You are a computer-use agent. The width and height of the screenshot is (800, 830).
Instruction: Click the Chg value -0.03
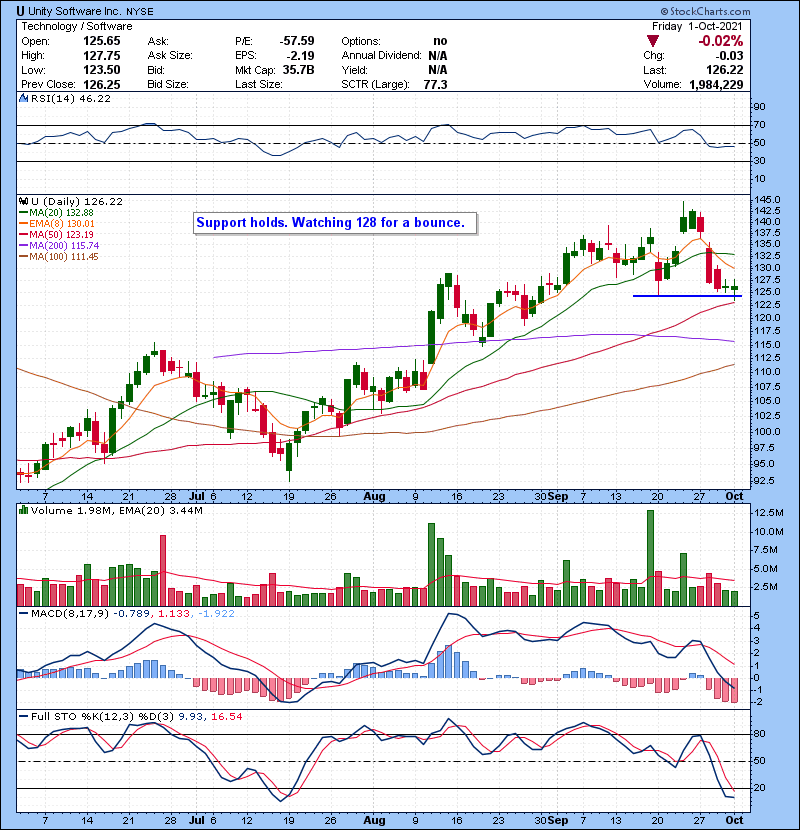(730, 56)
